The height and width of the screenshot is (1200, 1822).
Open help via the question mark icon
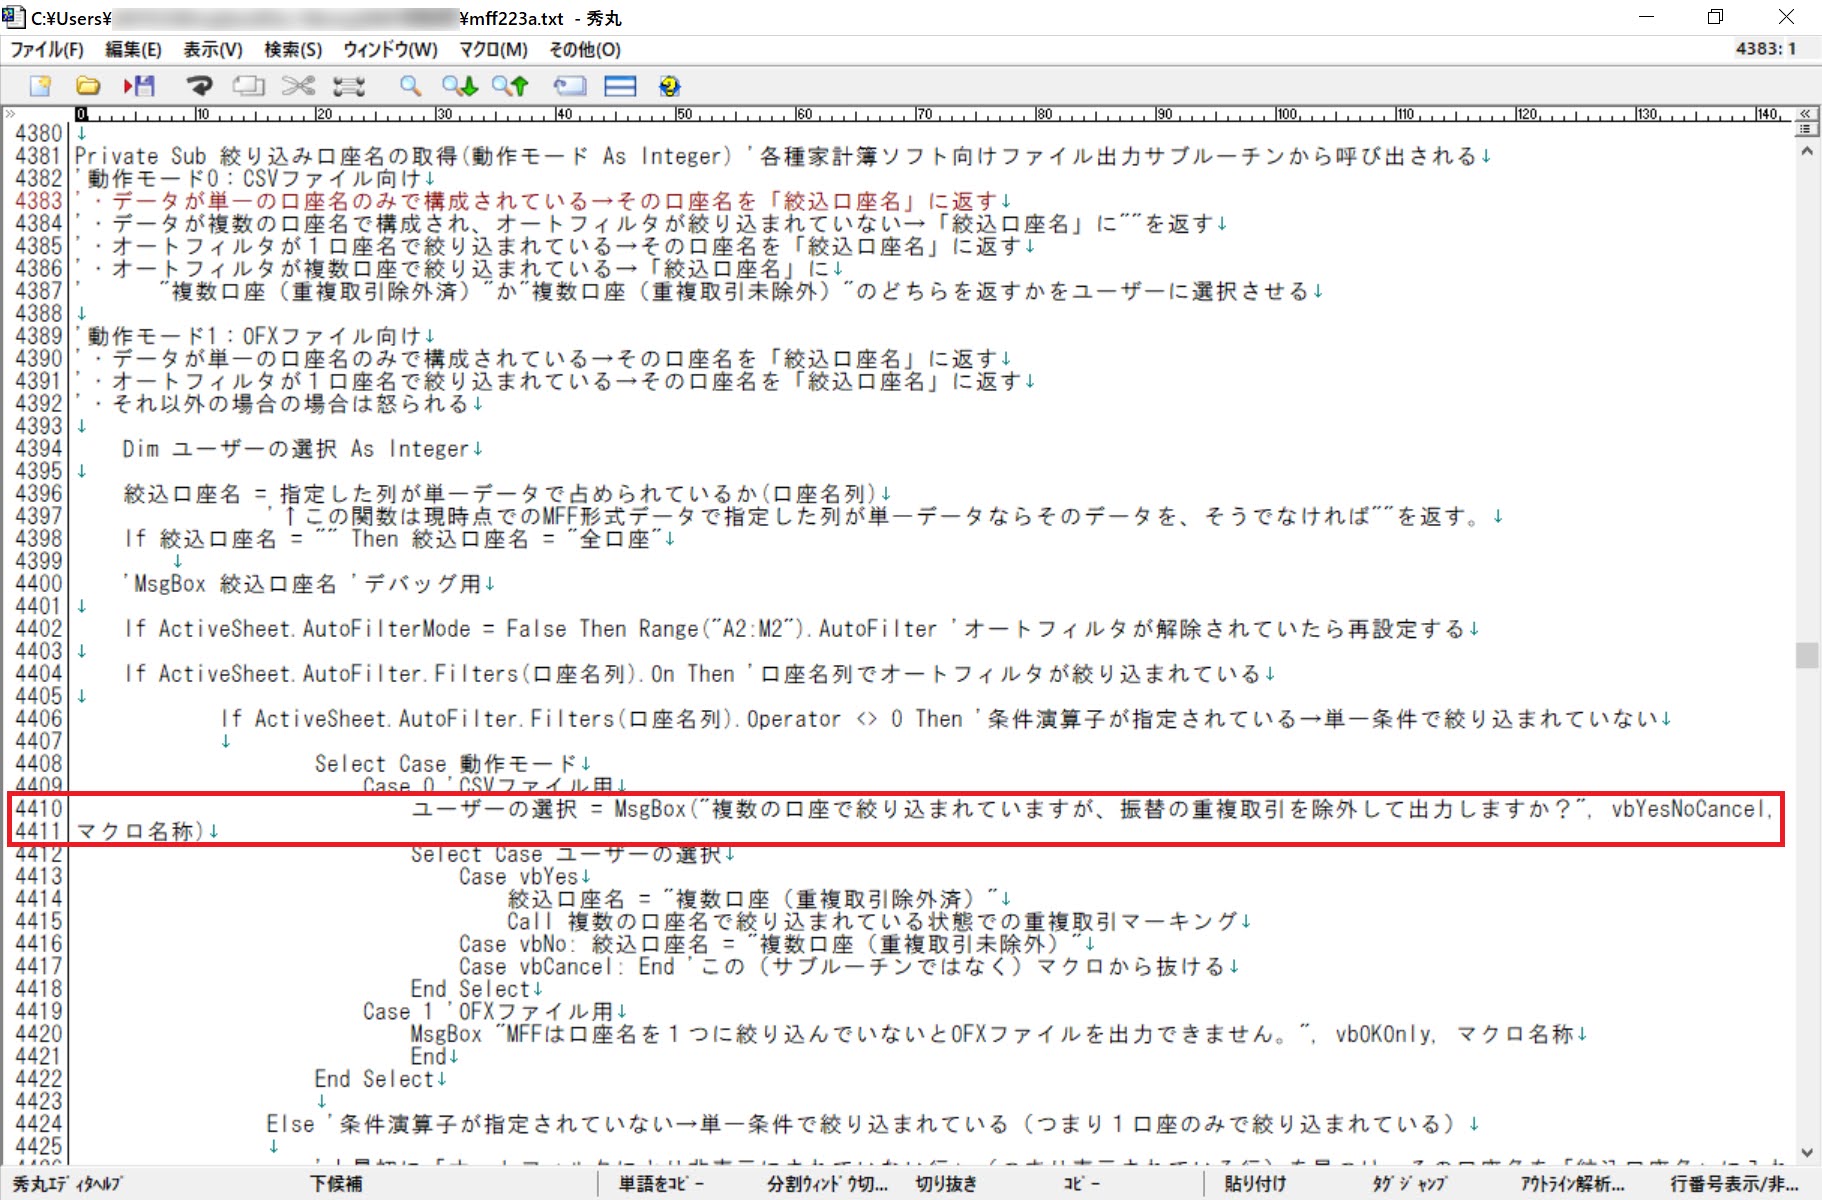coord(669,86)
